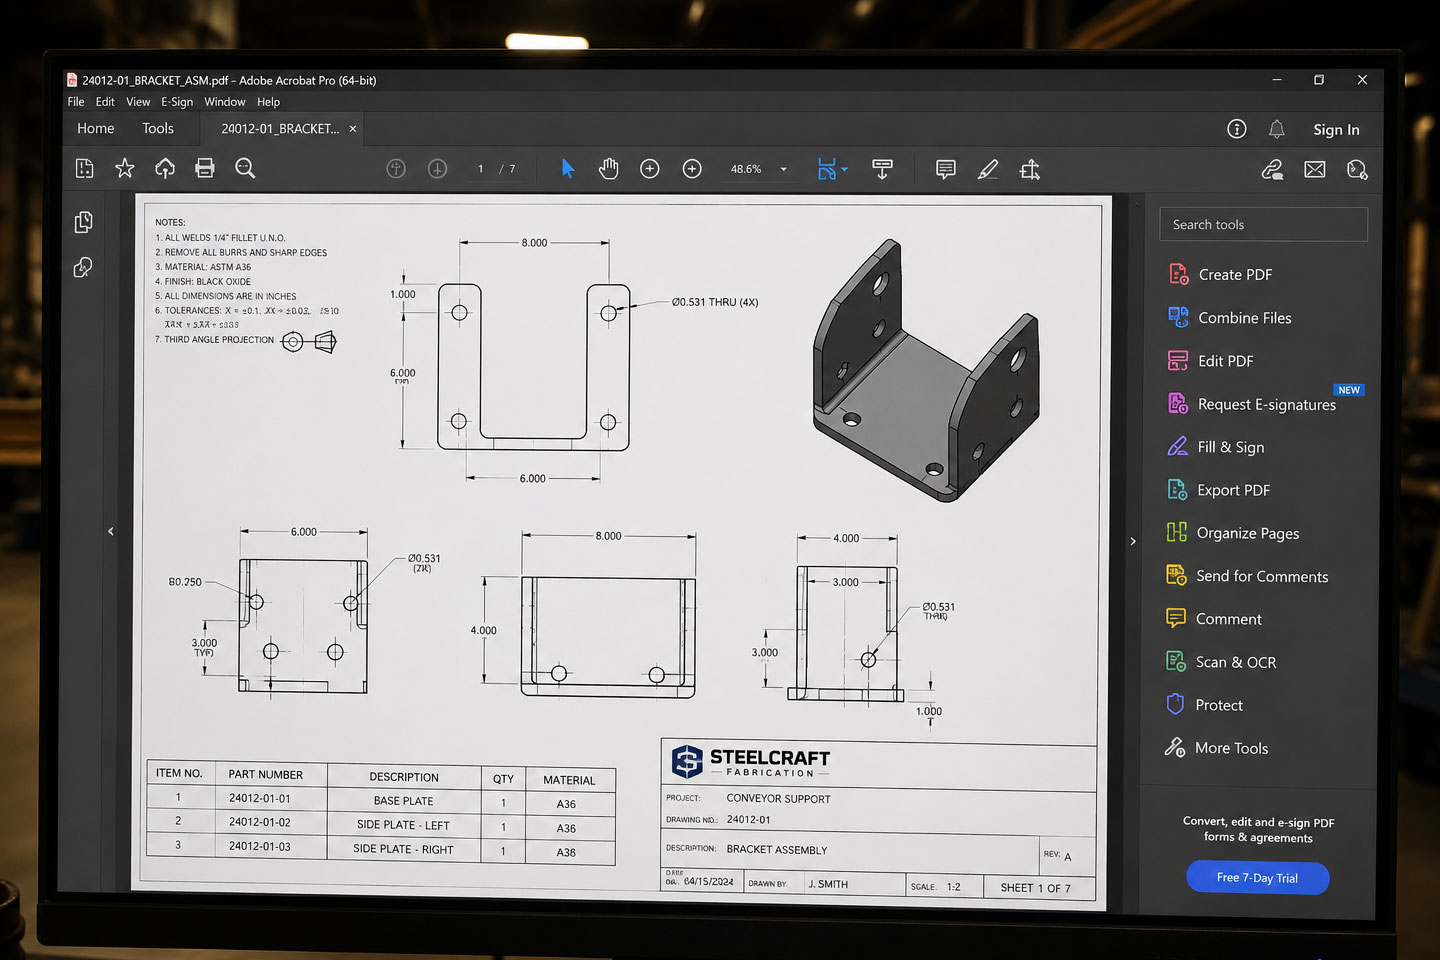Open the File menu

76,102
